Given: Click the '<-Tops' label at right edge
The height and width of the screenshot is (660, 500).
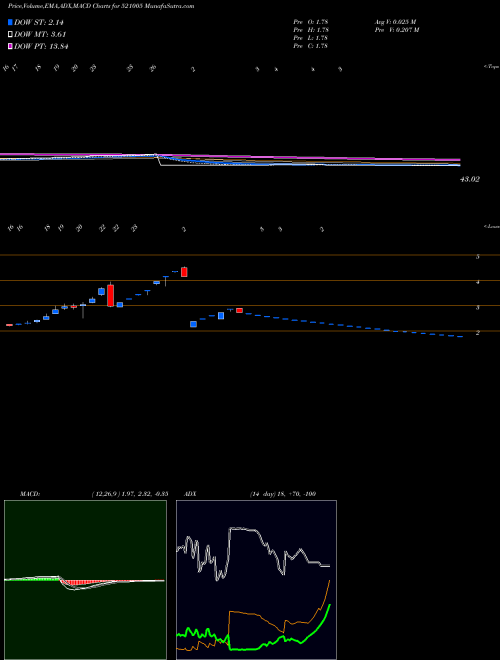Looking at the screenshot, I should pyautogui.click(x=492, y=67).
